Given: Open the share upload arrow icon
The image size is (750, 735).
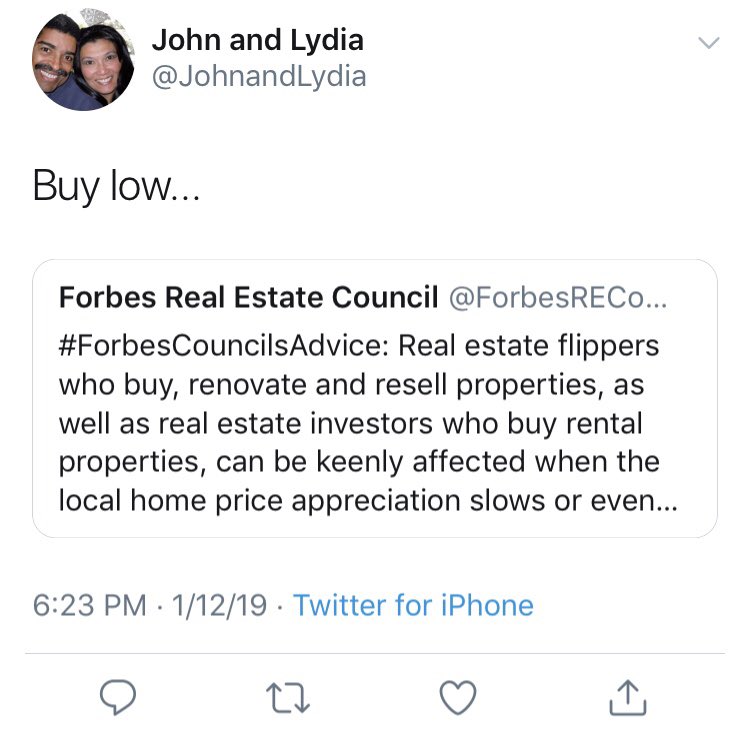Looking at the screenshot, I should pyautogui.click(x=628, y=698).
